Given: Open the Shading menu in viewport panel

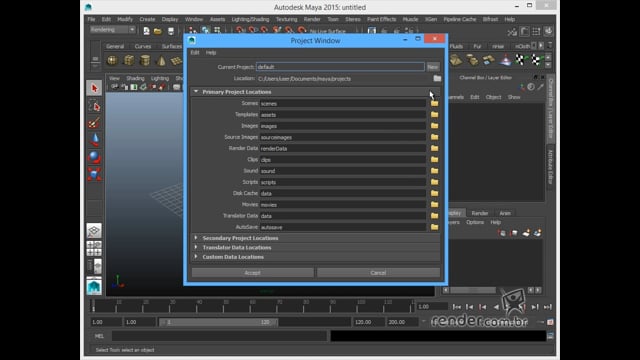Looking at the screenshot, I should (135, 78).
